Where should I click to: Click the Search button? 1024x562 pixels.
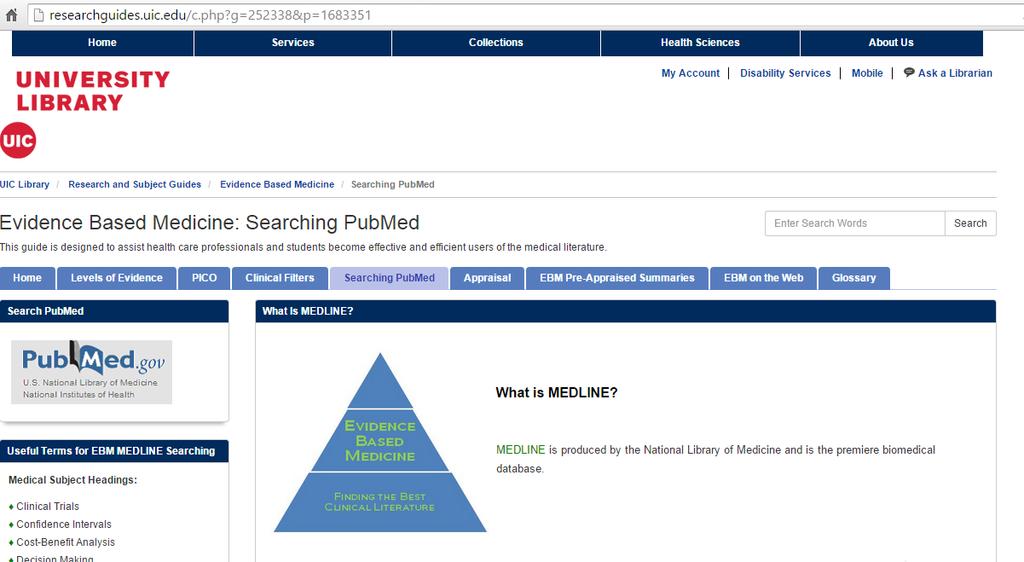pos(970,223)
